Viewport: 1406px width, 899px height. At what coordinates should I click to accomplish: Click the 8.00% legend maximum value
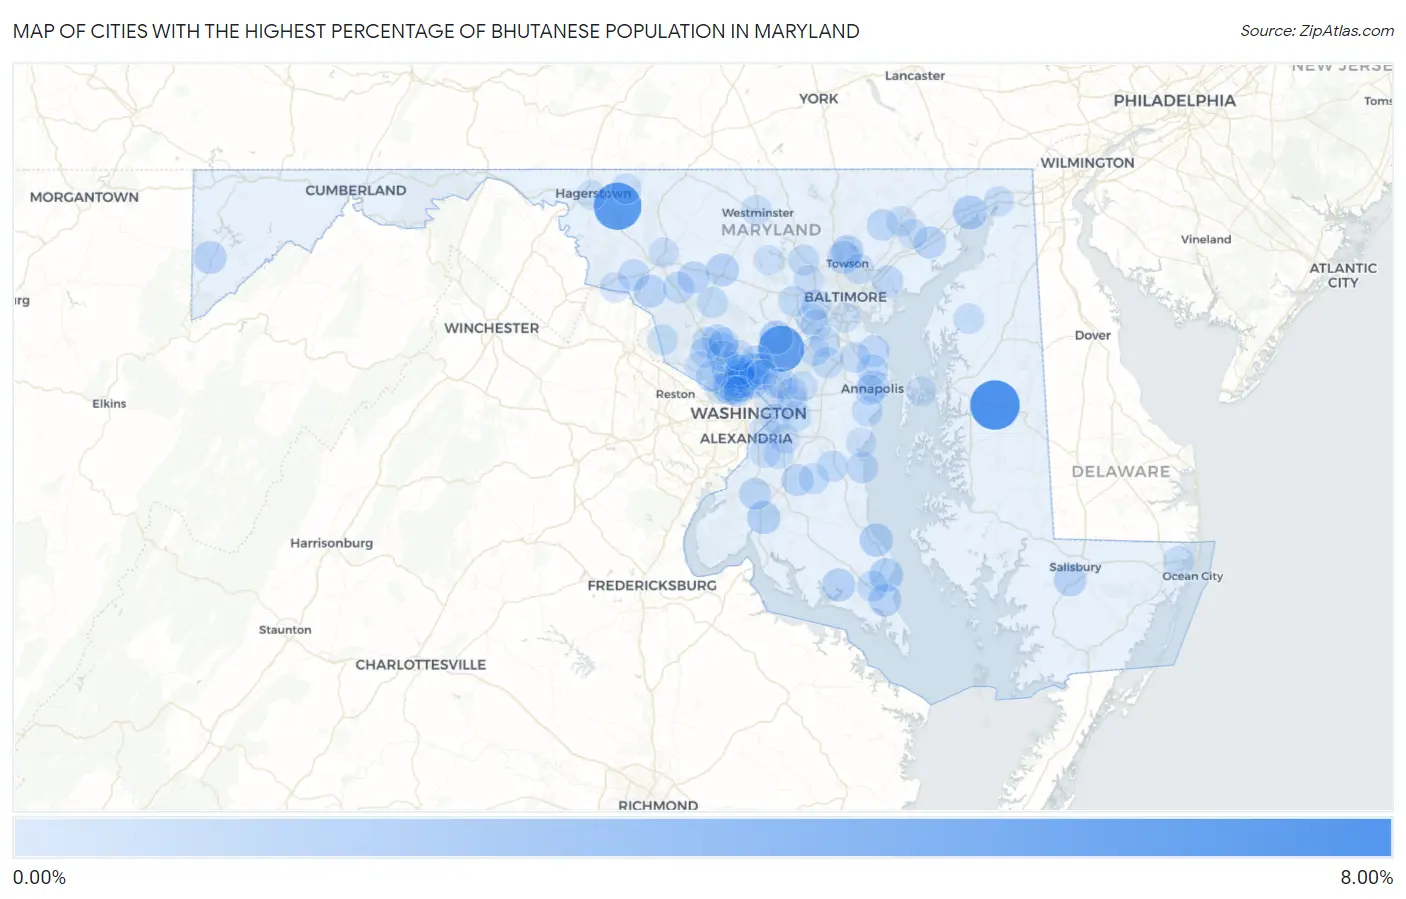point(1366,877)
